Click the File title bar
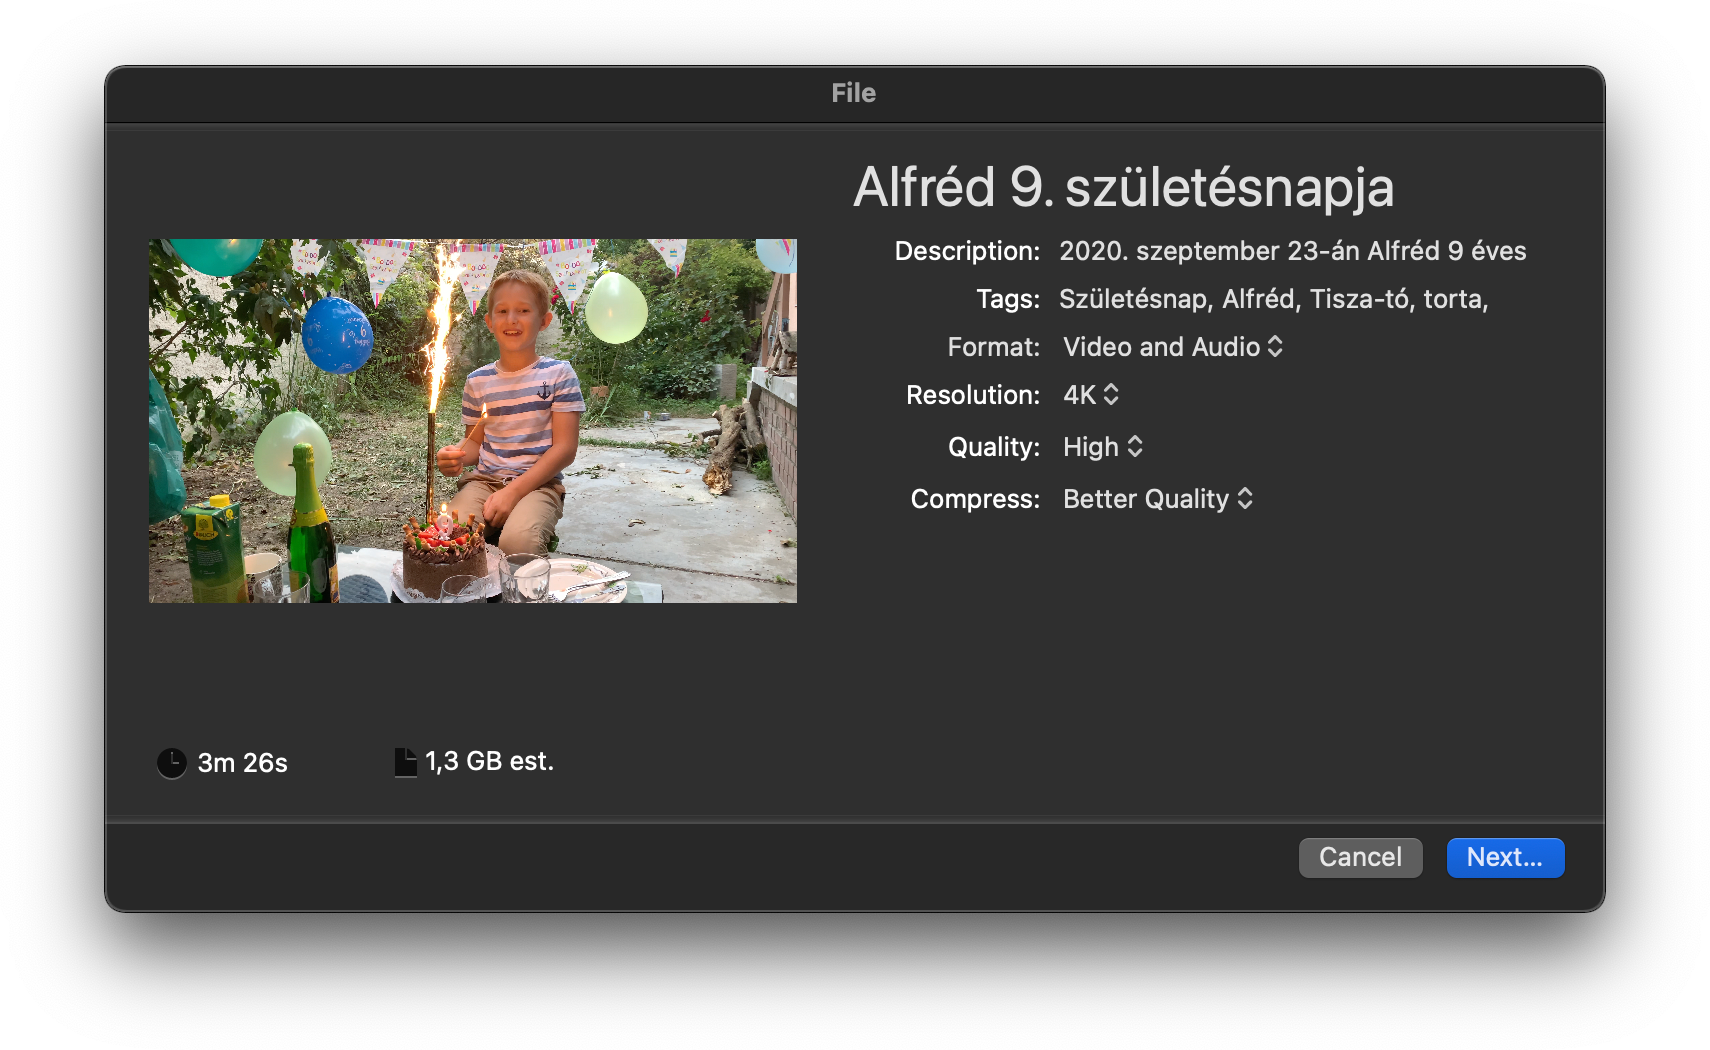1710x1050 pixels. pos(854,93)
